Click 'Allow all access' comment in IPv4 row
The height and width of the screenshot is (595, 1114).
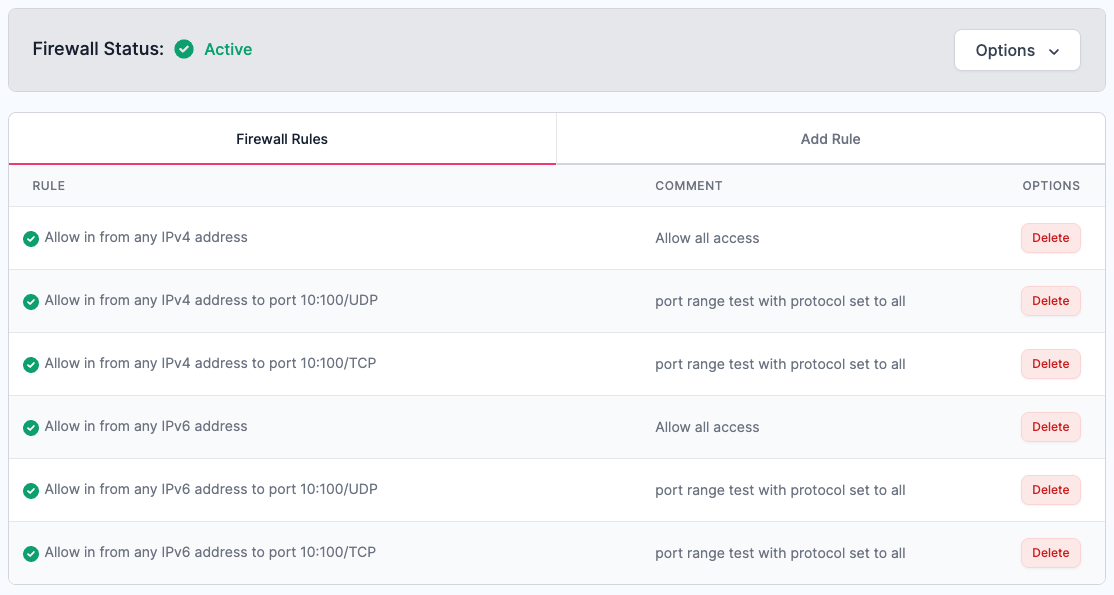(x=707, y=238)
